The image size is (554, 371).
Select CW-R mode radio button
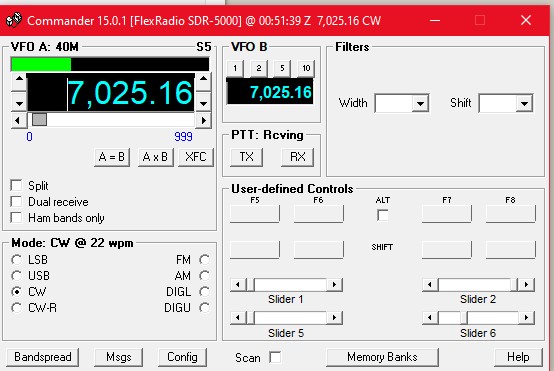click(x=16, y=308)
